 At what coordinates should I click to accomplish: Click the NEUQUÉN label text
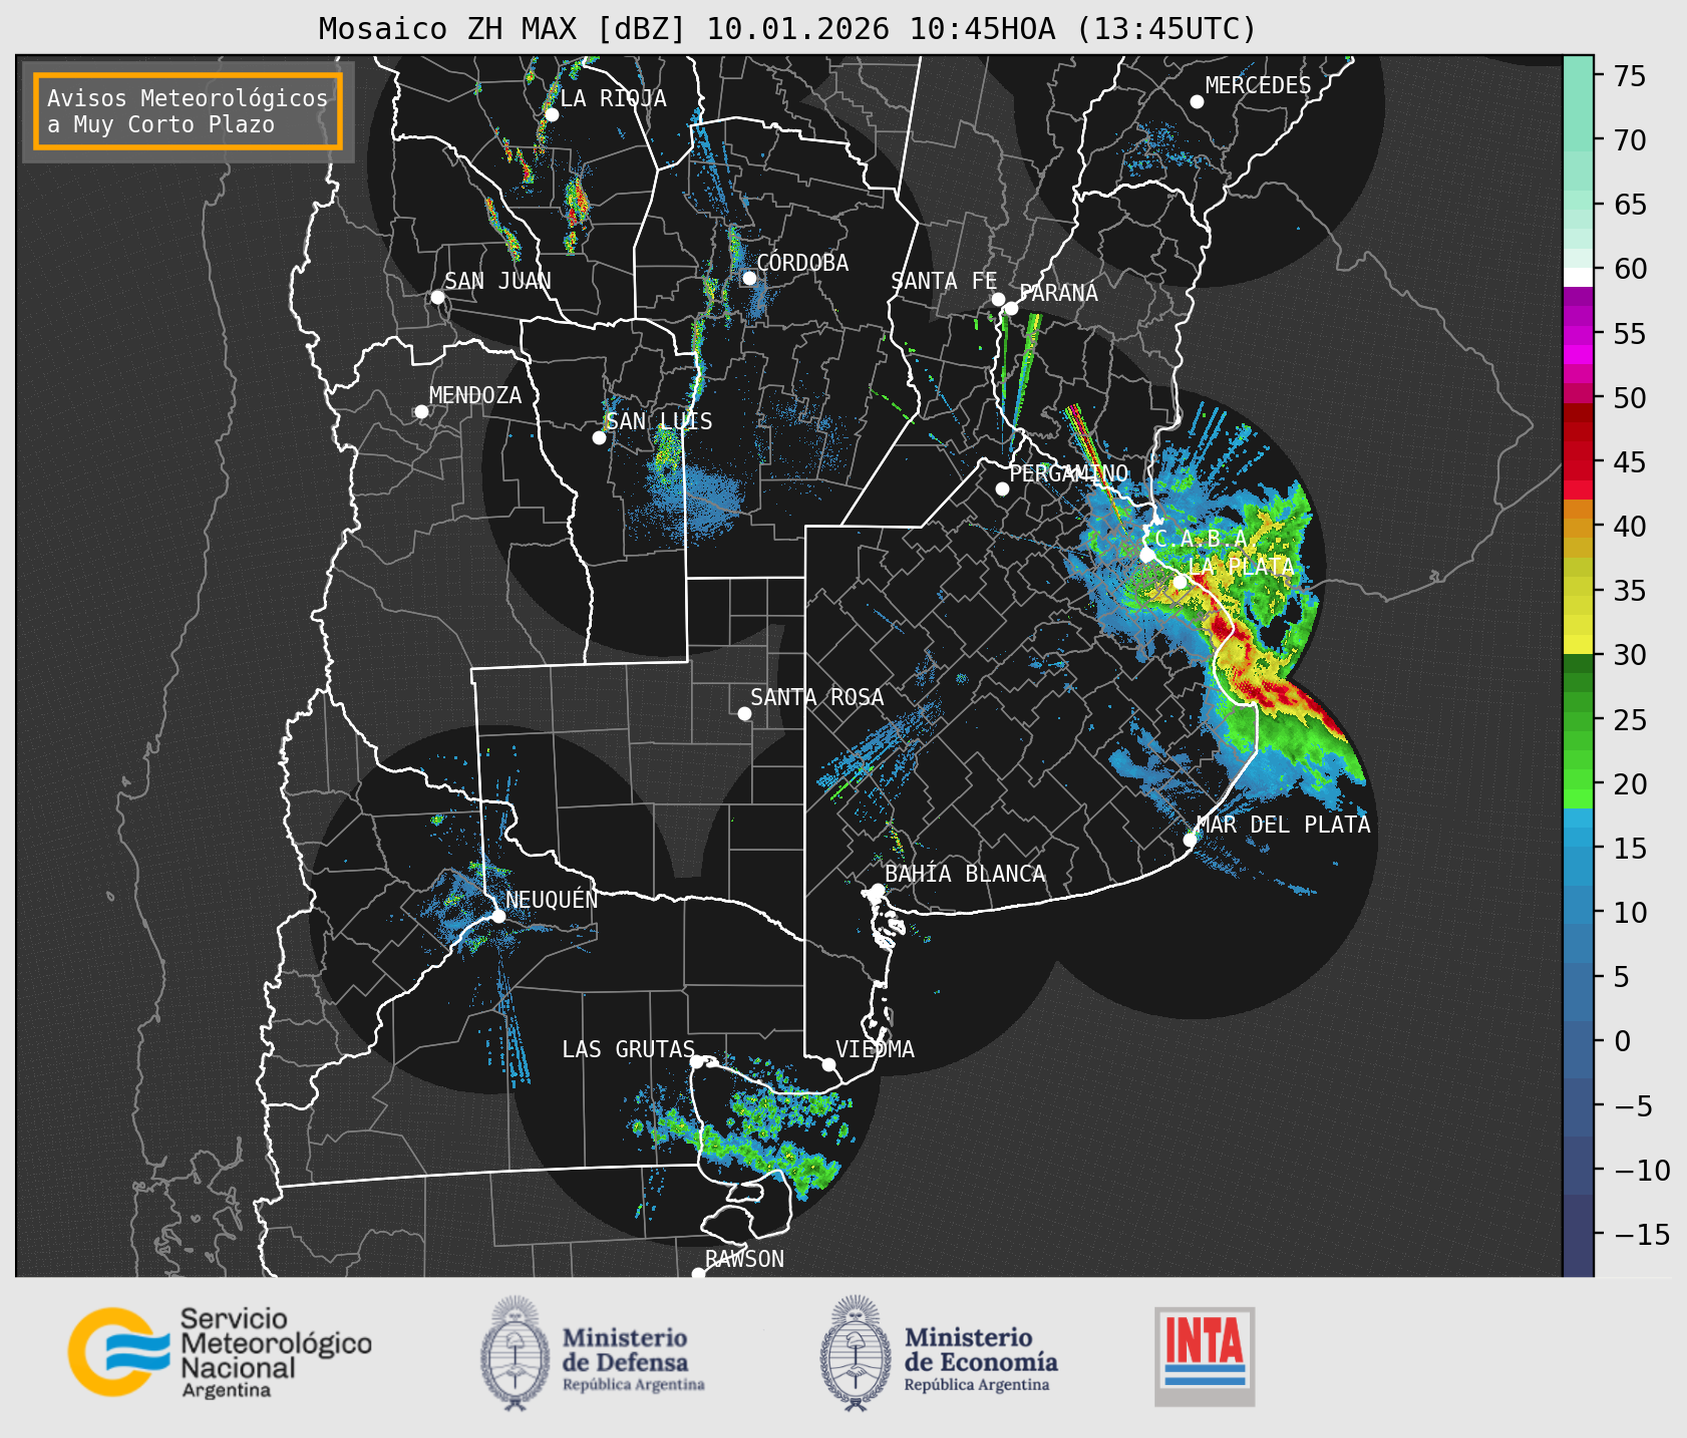(x=552, y=900)
